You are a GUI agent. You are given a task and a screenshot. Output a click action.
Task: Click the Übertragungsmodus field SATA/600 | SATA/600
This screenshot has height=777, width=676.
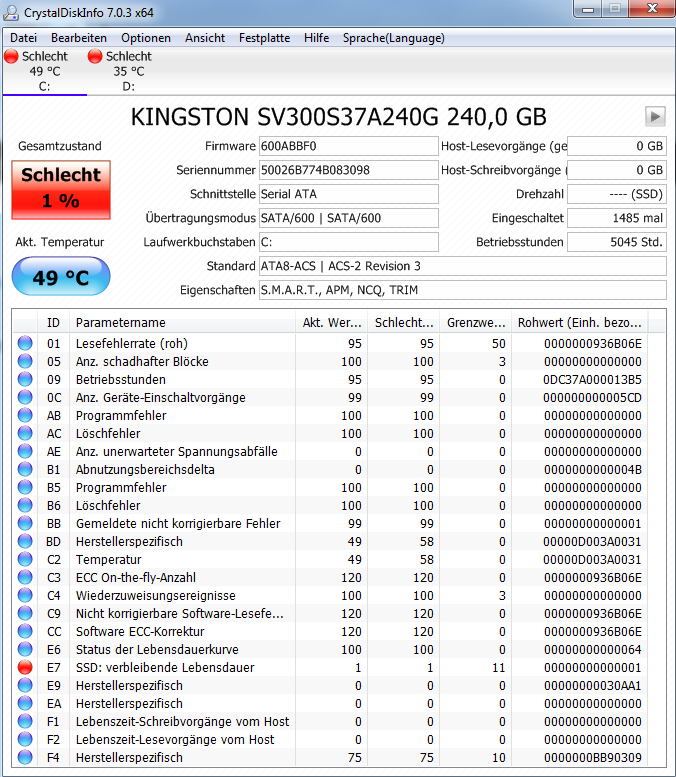click(x=348, y=218)
